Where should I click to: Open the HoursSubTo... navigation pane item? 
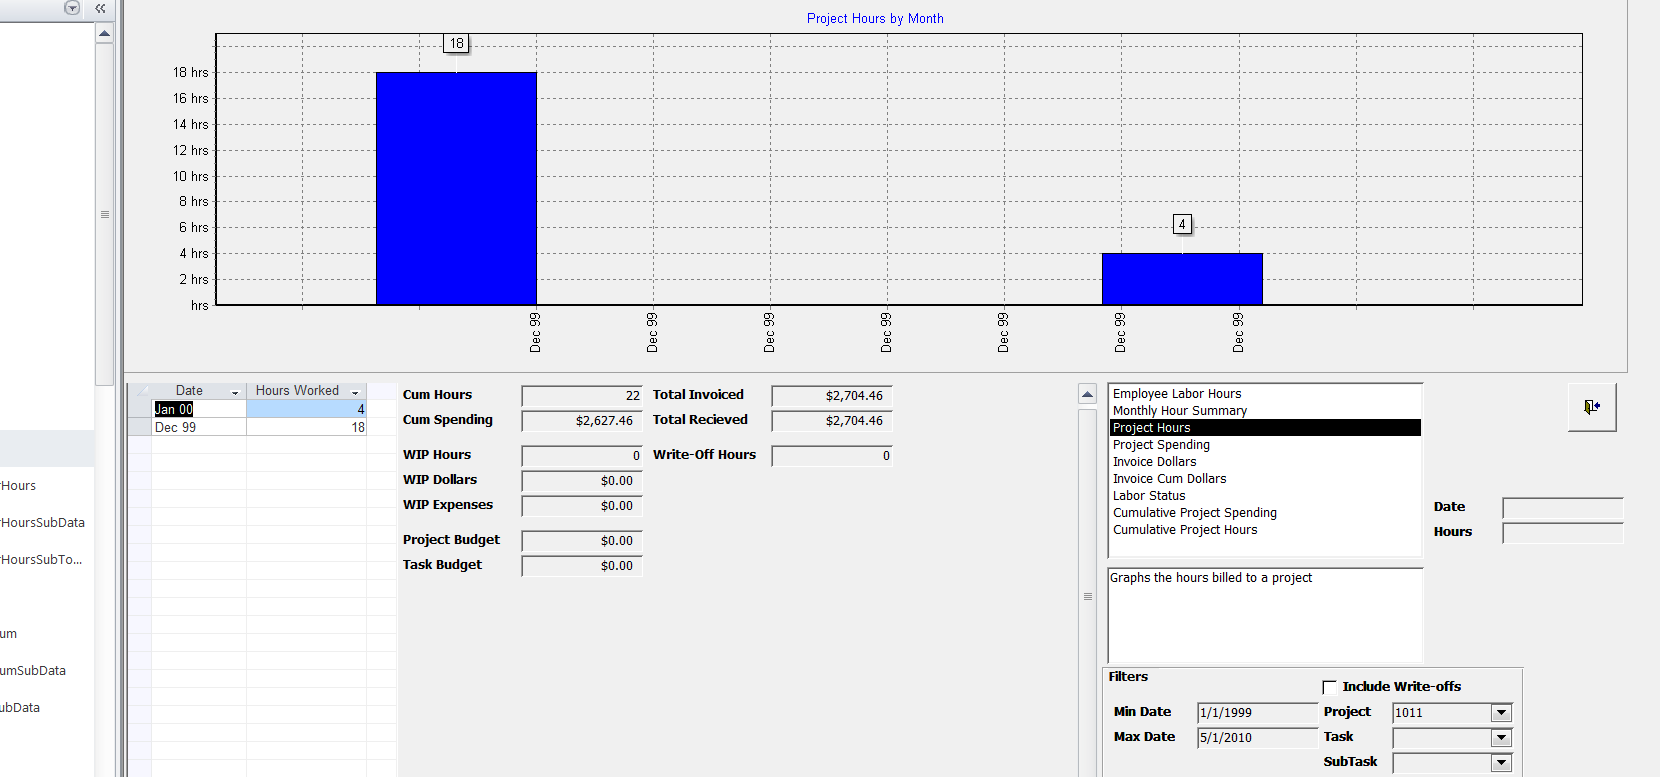coord(42,560)
